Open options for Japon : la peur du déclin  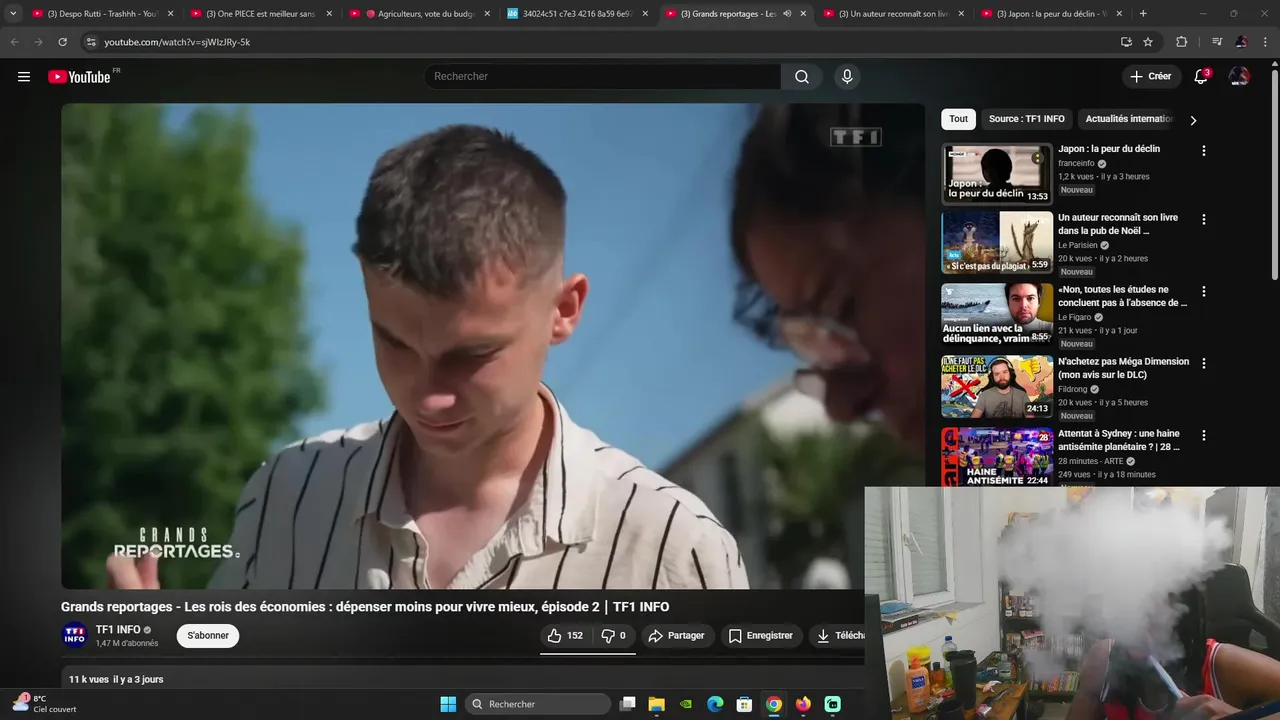1204,151
